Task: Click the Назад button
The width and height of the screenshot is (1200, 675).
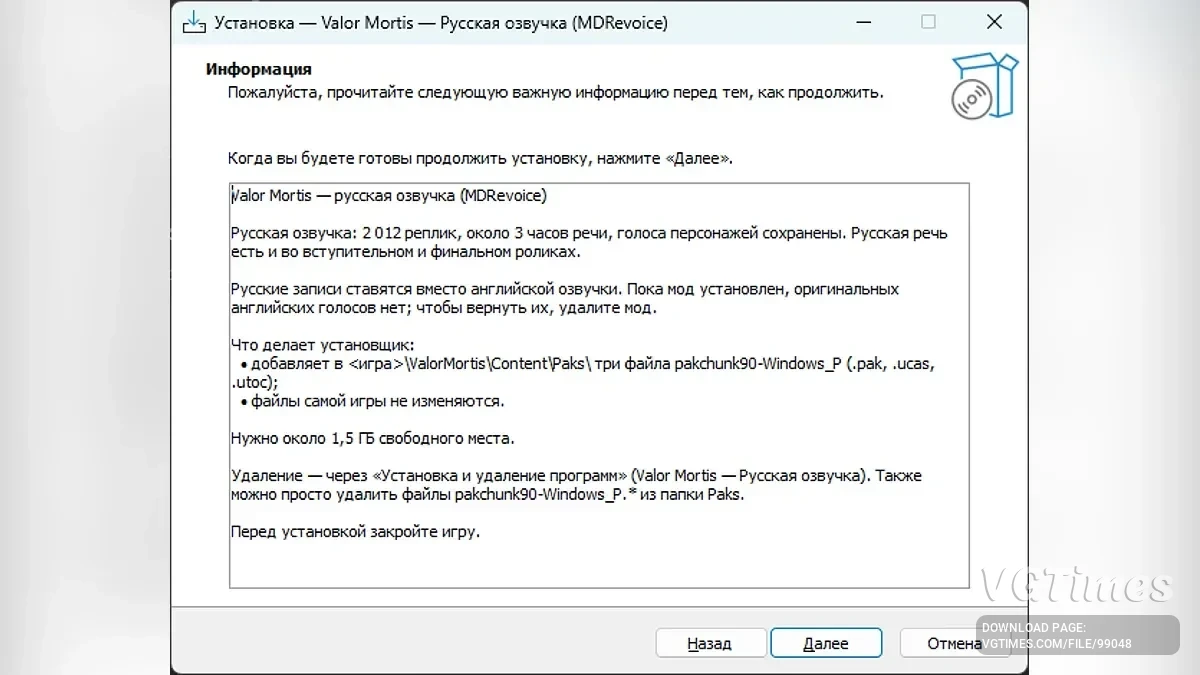Action: click(710, 643)
